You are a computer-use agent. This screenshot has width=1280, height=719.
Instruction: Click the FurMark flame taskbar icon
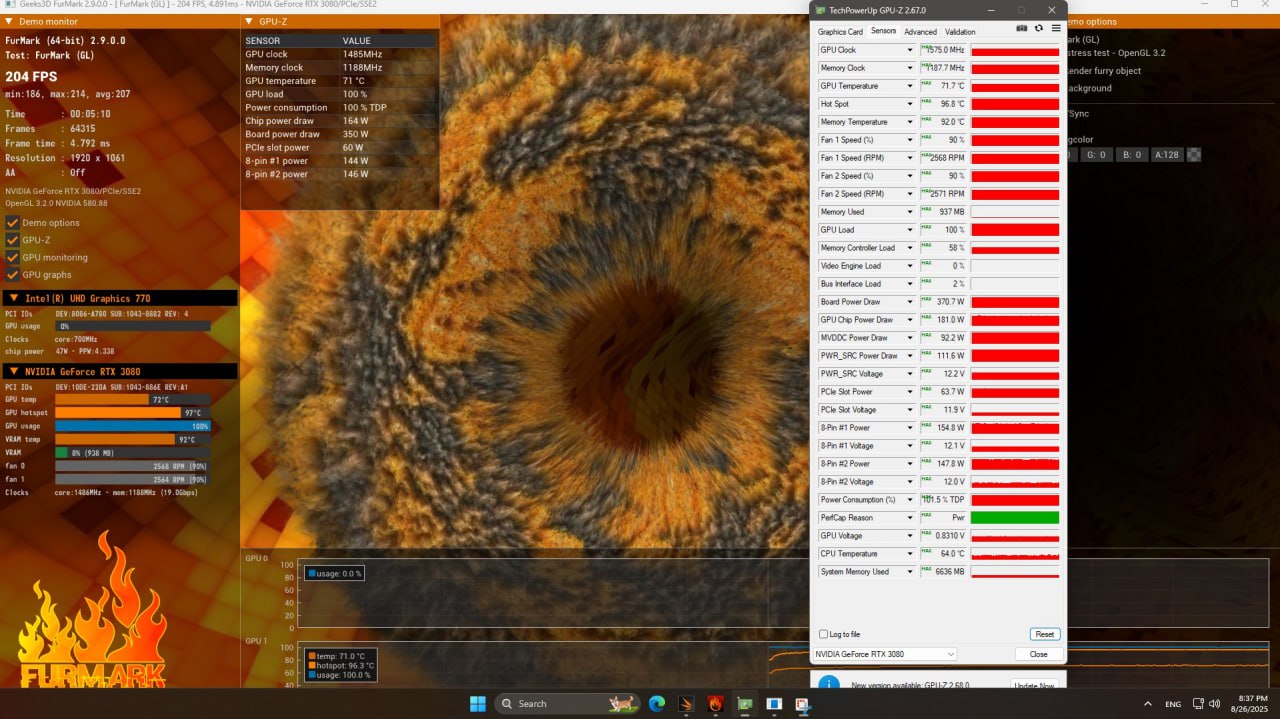[715, 703]
